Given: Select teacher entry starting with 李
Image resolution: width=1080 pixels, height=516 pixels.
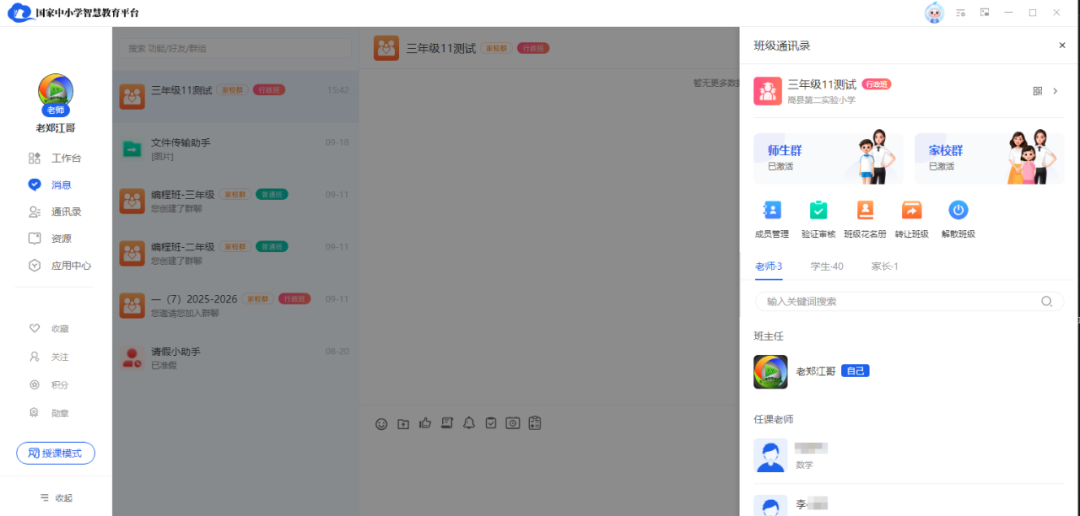Looking at the screenshot, I should (909, 505).
